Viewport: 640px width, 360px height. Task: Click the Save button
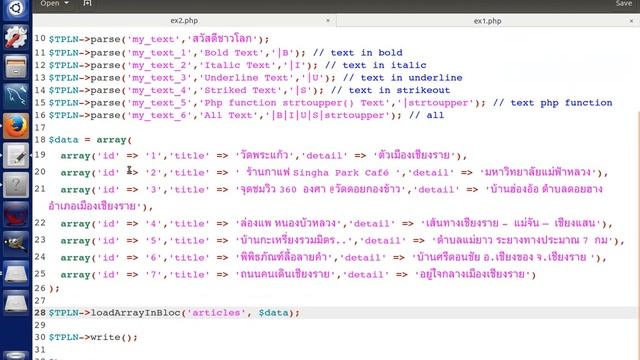click(x=624, y=3)
